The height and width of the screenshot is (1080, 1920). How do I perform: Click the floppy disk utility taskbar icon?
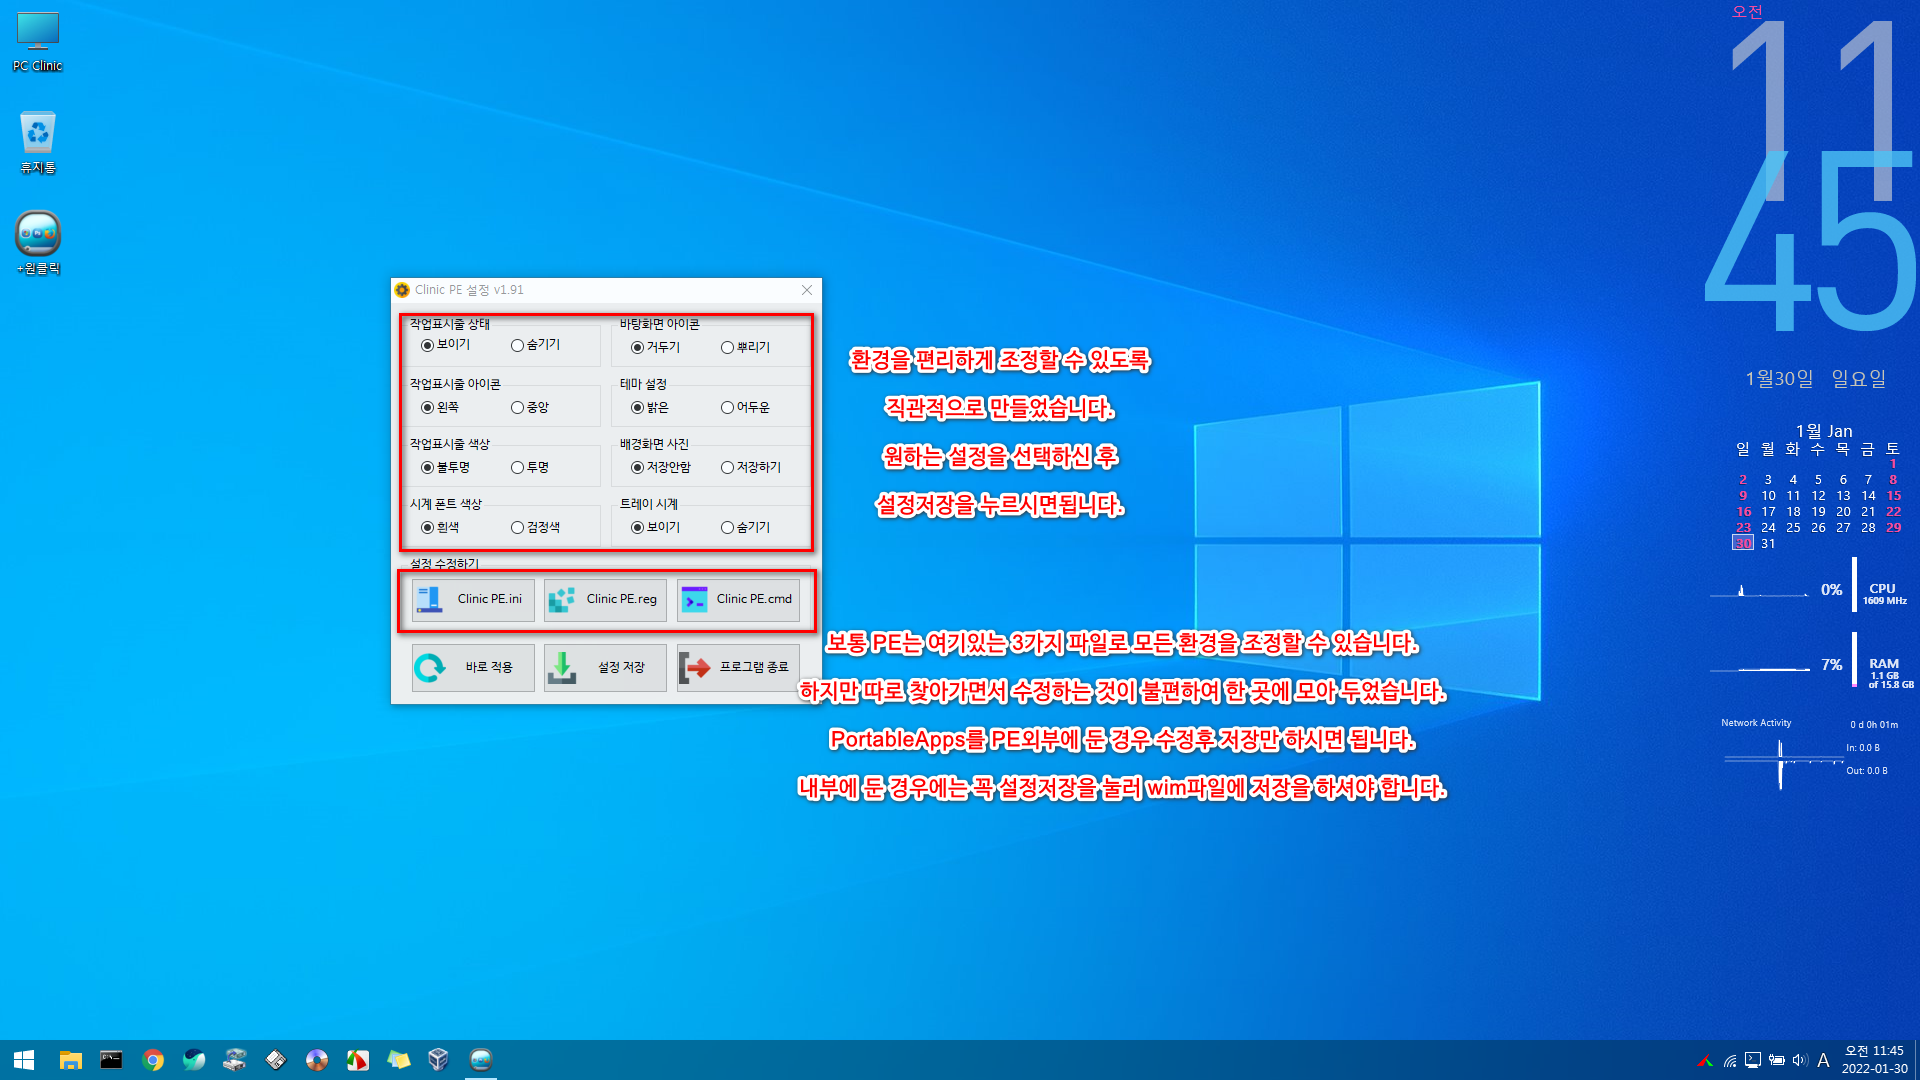(276, 1060)
